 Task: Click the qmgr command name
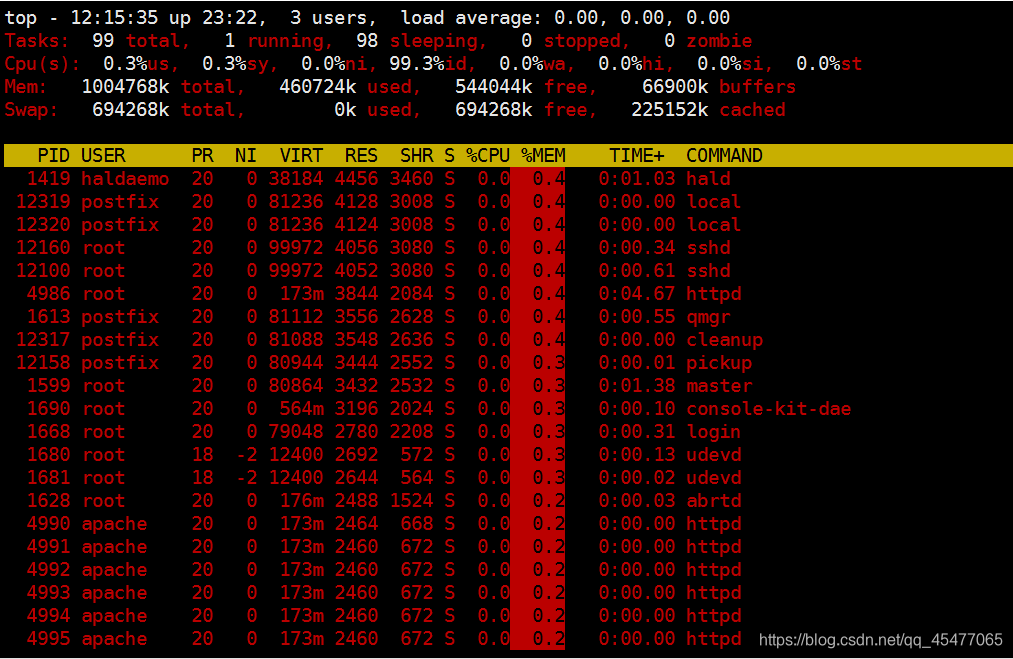tap(708, 317)
